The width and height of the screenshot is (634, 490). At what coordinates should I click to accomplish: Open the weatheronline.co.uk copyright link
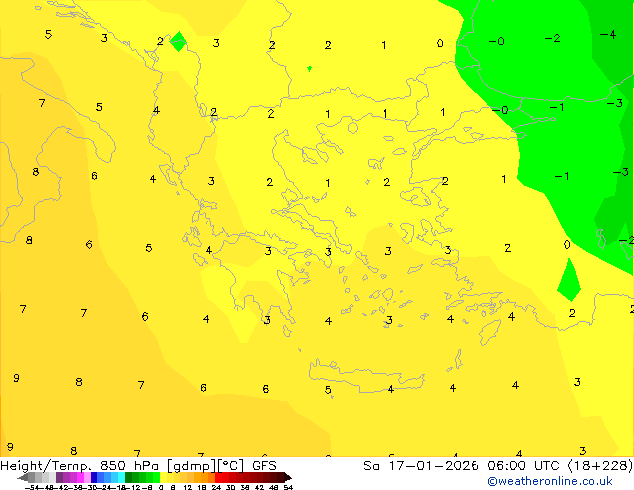tap(550, 481)
